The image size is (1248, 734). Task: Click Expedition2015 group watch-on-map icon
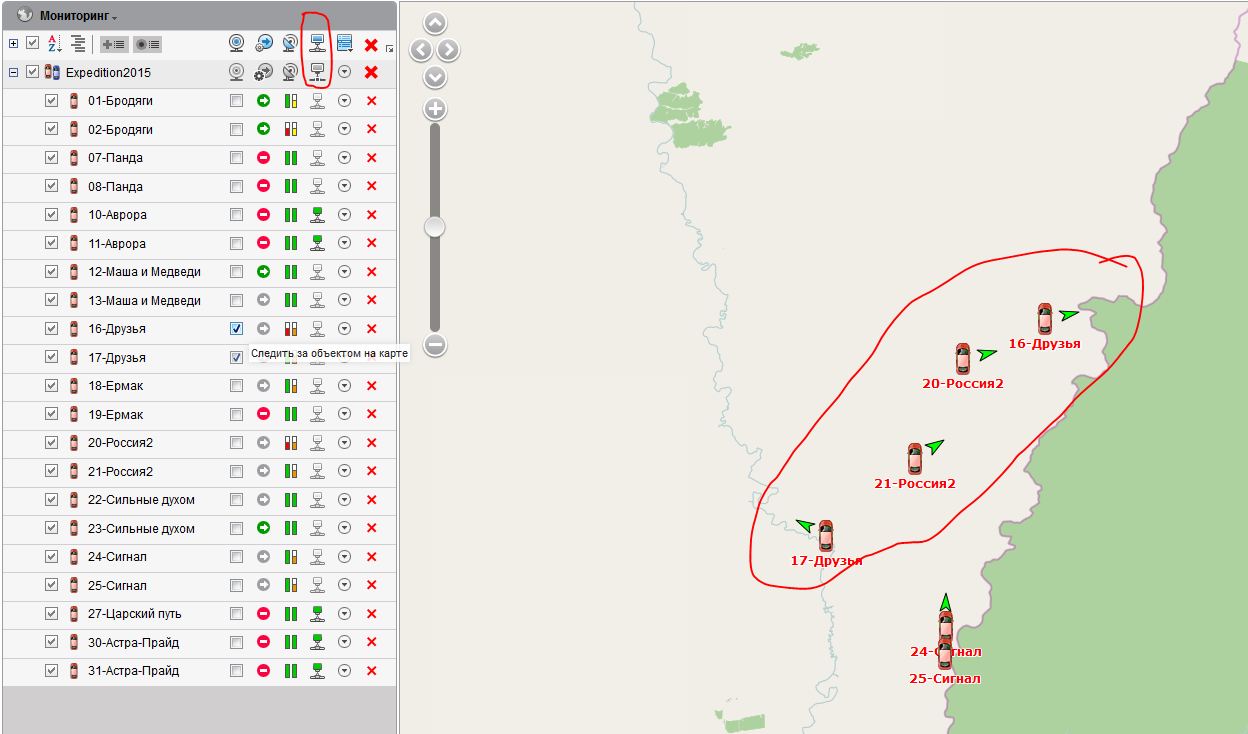236,72
